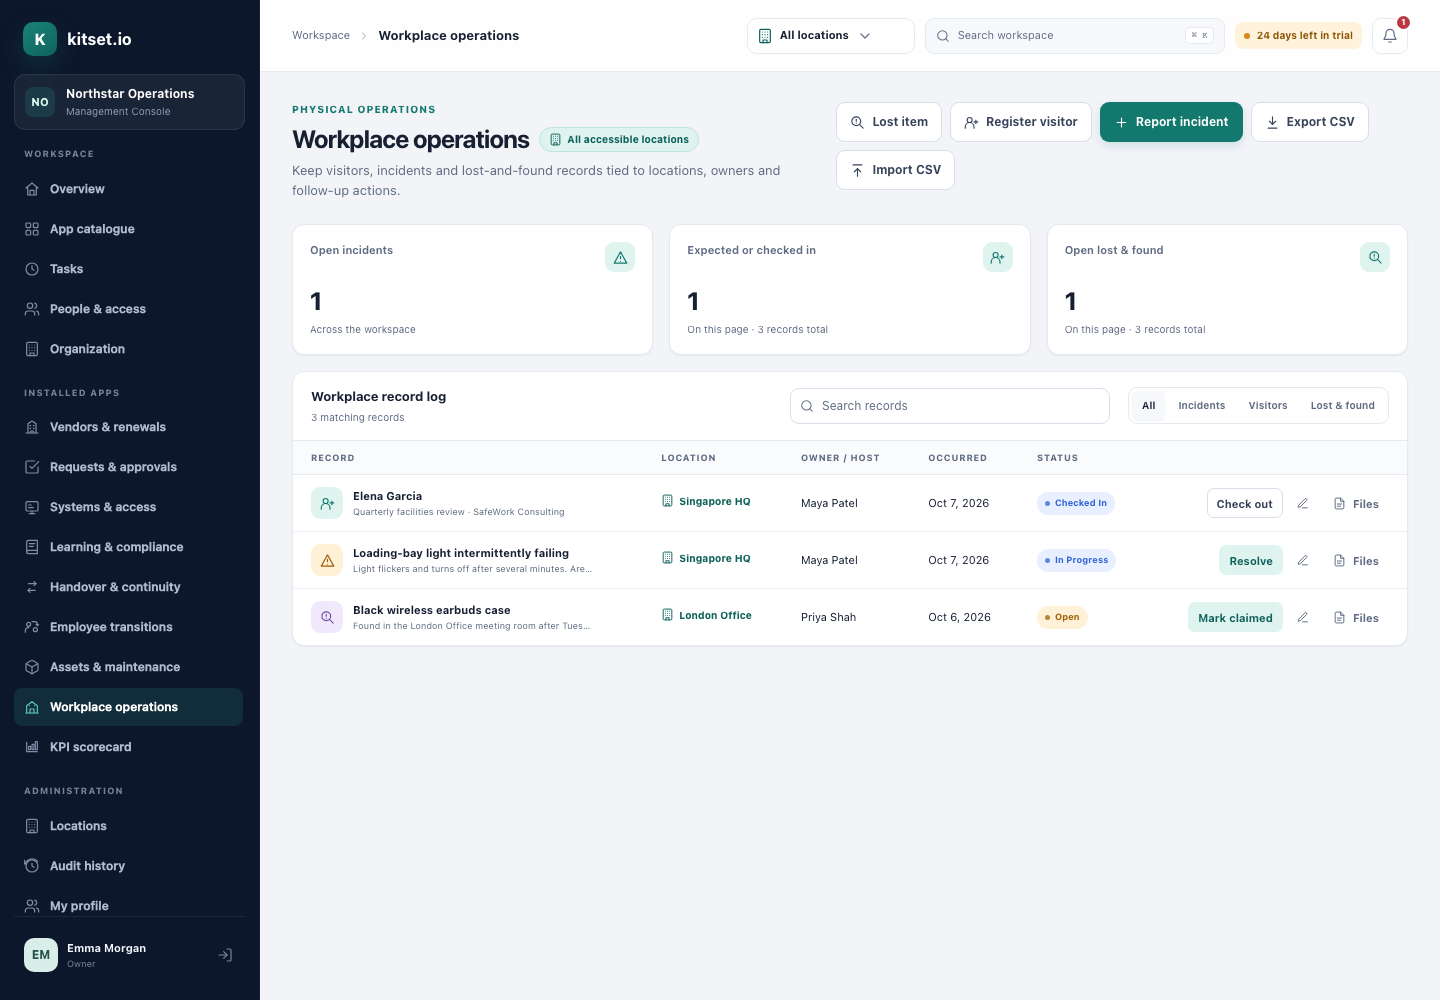The width and height of the screenshot is (1440, 1000).
Task: Edit the Loading-bay light record pencil icon
Action: click(x=1303, y=561)
